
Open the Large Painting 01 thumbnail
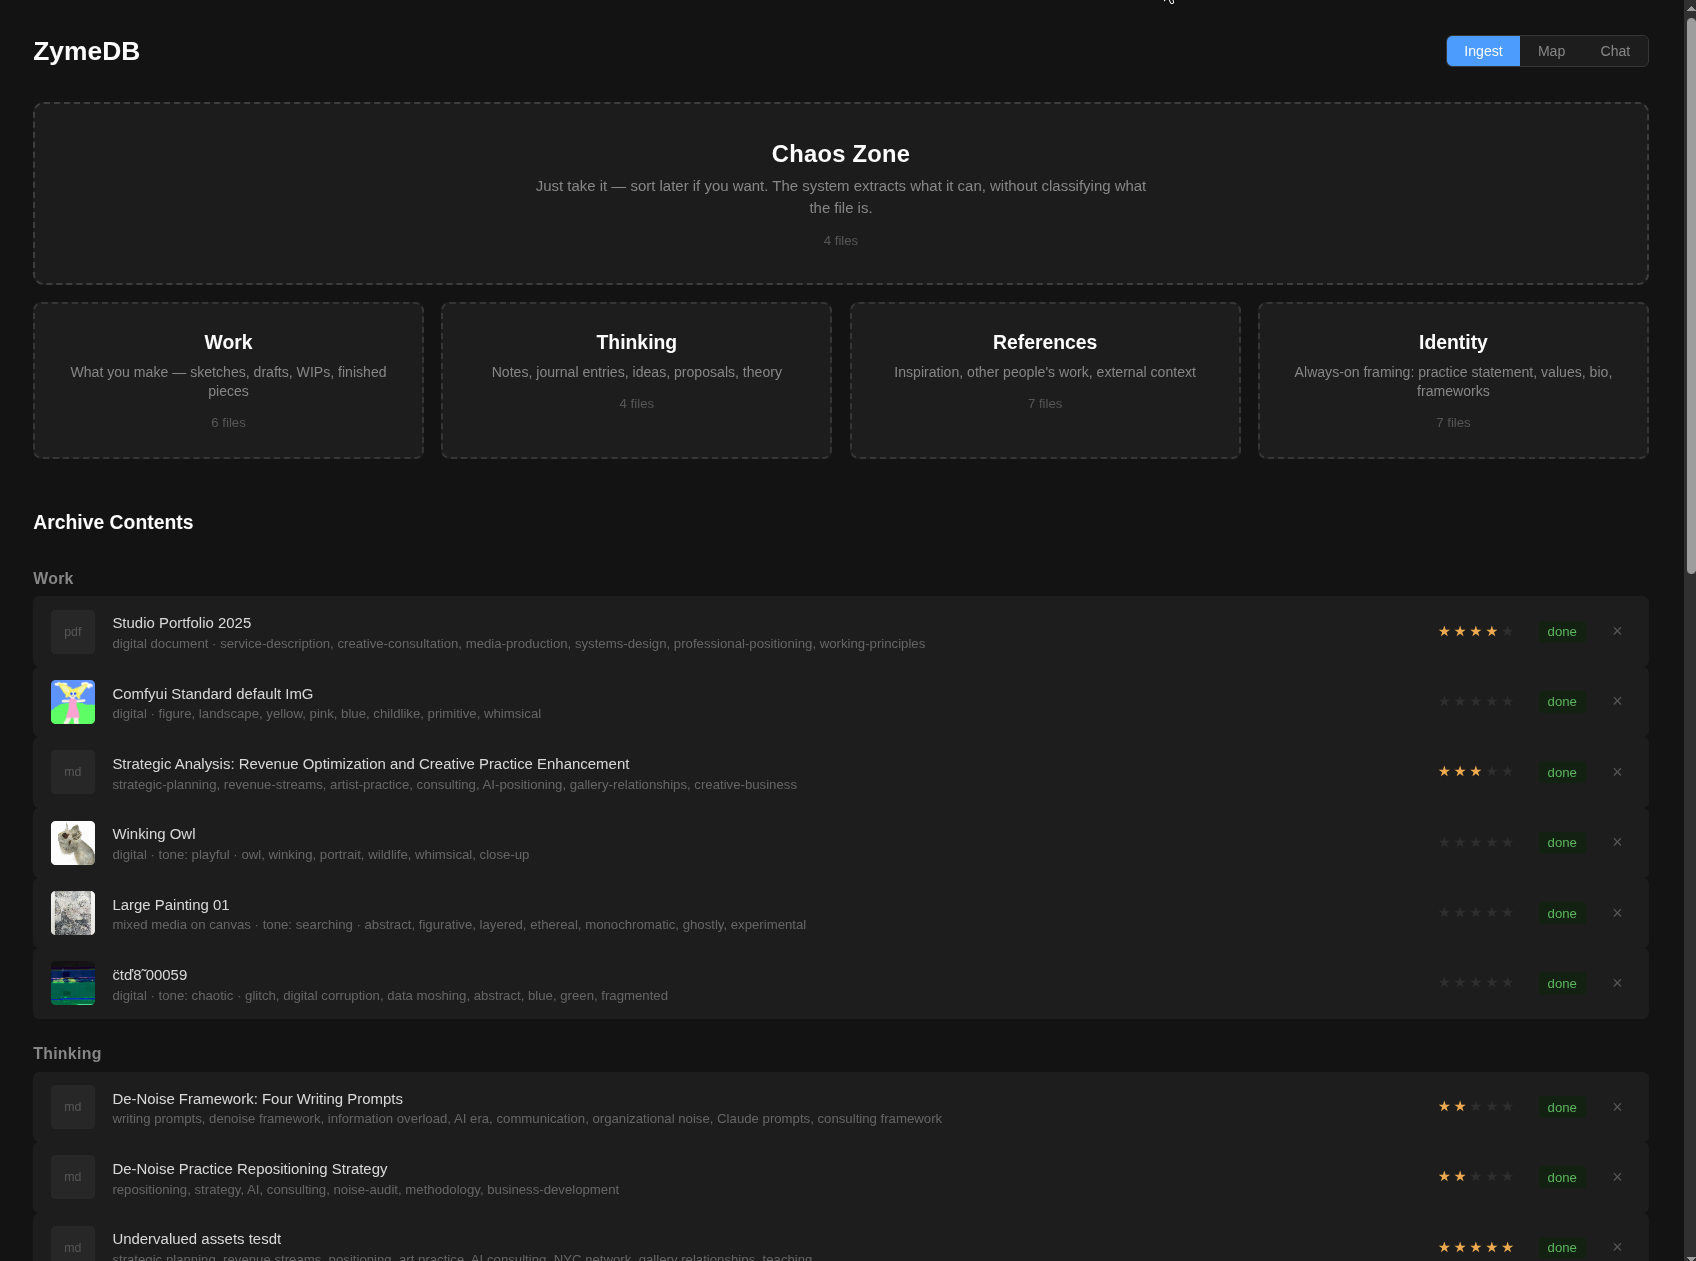tap(73, 913)
